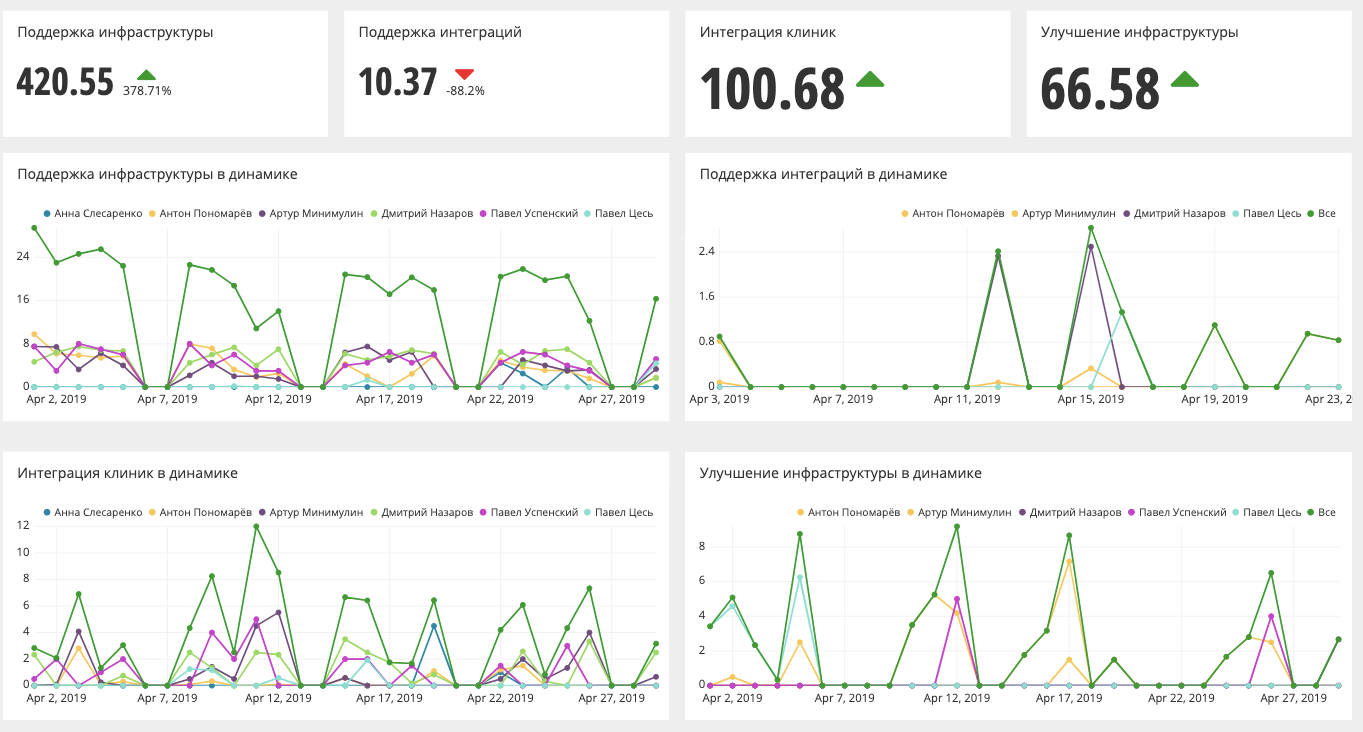This screenshot has width=1363, height=732.
Task: Click green up arrow beside 100.68
Action: 870,79
